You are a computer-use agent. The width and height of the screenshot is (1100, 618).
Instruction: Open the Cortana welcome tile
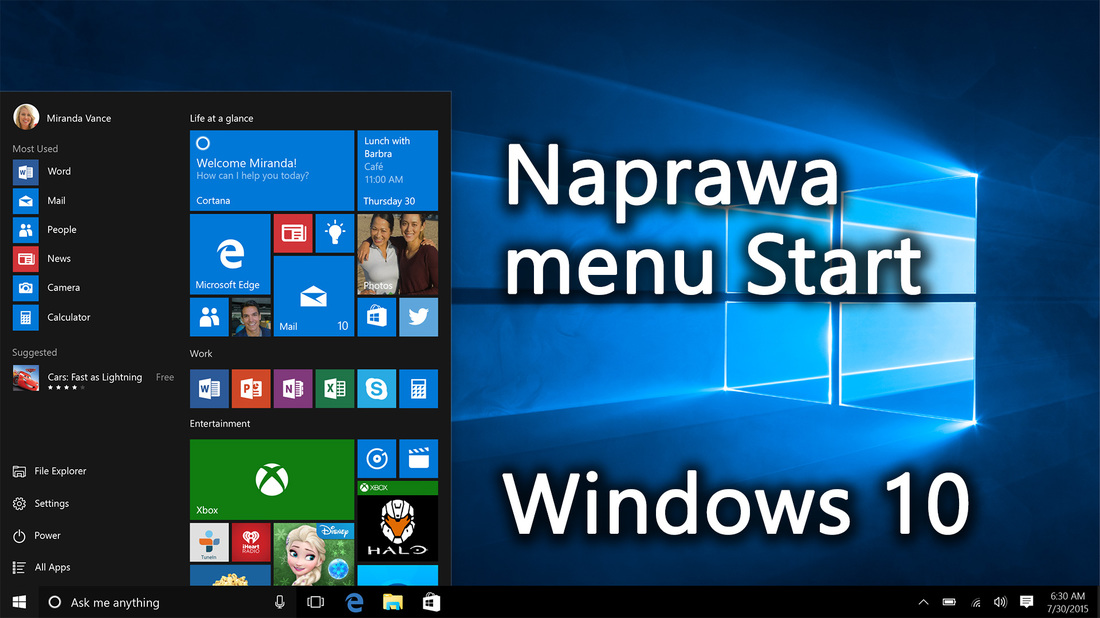[x=271, y=170]
